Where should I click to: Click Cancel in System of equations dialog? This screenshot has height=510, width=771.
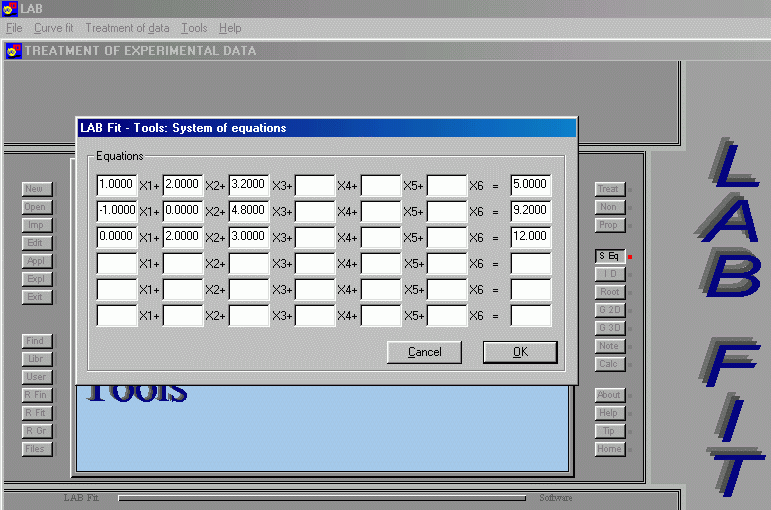[424, 352]
